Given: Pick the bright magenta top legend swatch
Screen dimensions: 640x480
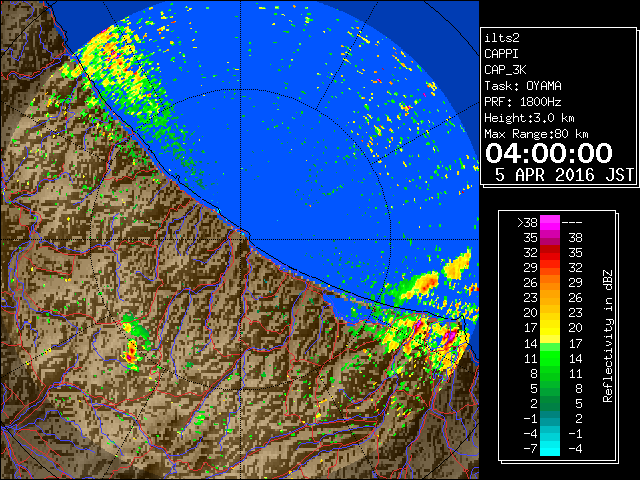Looking at the screenshot, I should coord(550,223).
